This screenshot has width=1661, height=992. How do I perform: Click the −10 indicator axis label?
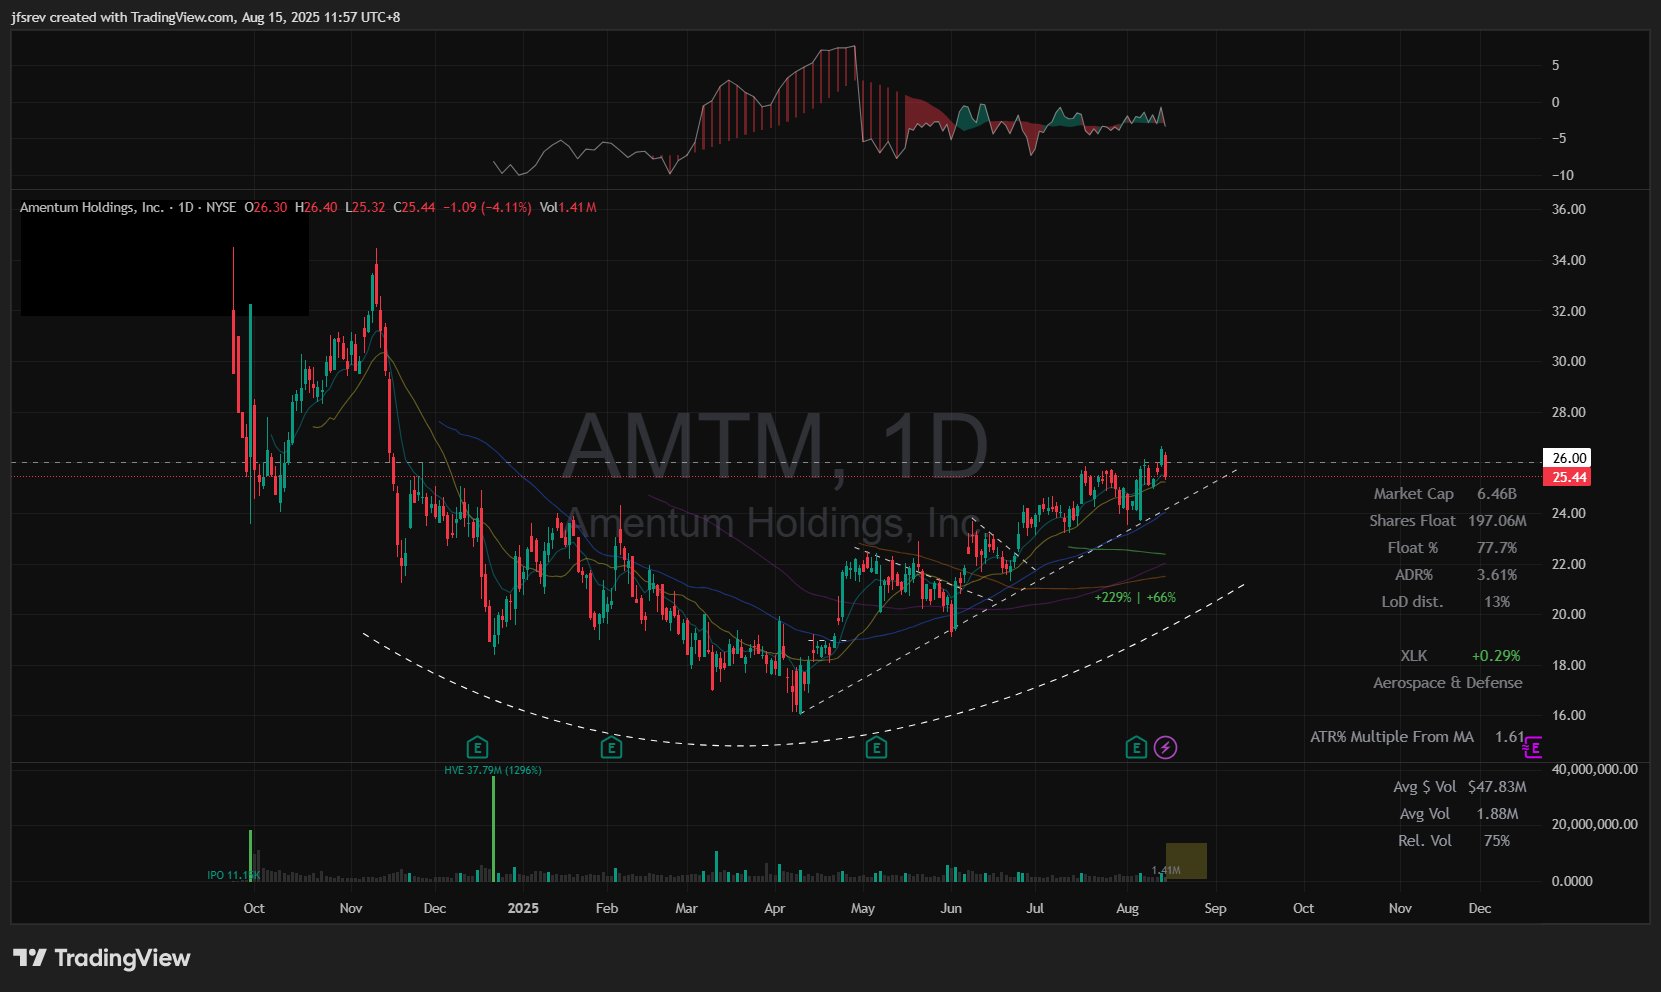pyautogui.click(x=1562, y=175)
